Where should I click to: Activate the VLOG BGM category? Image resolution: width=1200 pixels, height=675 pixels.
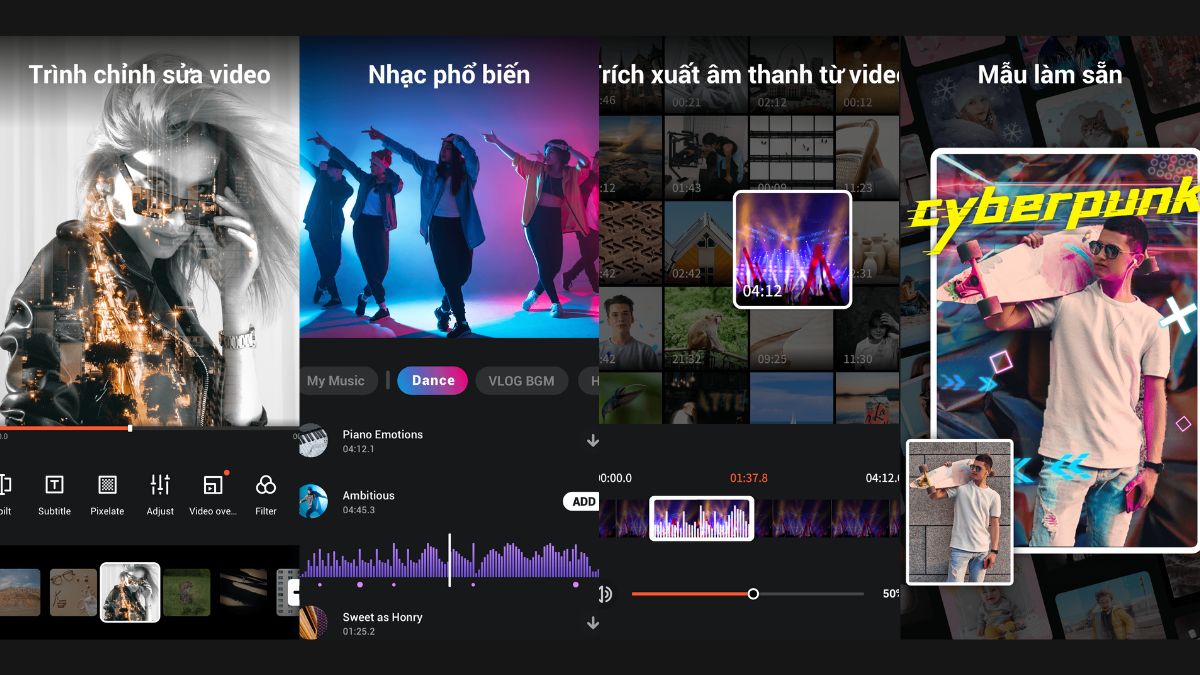click(521, 381)
